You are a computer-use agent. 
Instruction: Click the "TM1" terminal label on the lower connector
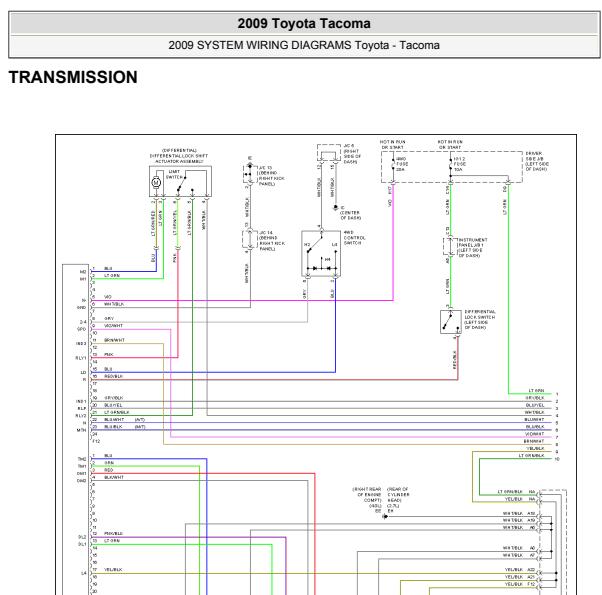coord(82,466)
